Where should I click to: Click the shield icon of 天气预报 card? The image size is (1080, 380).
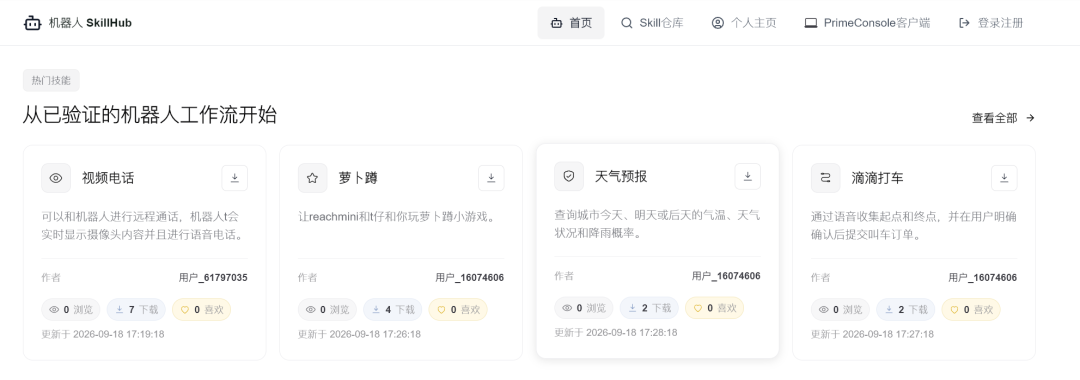click(x=569, y=176)
